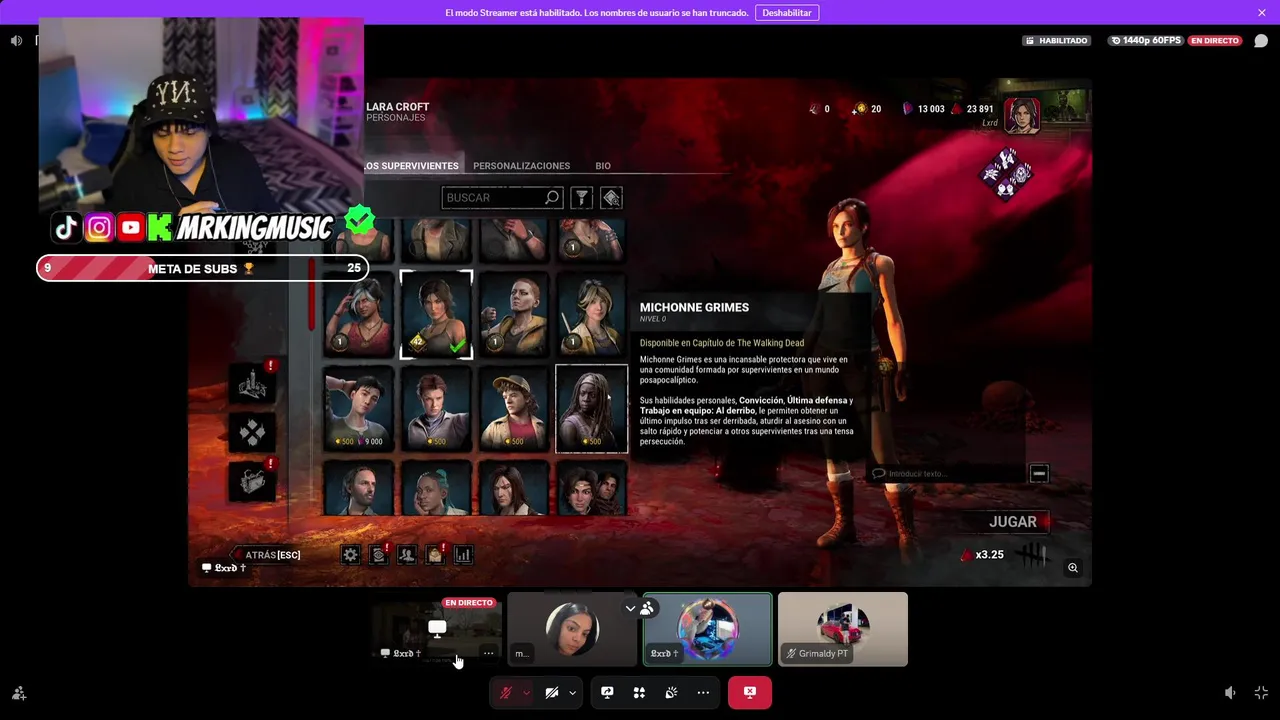1280x720 pixels.
Task: Adjust stream volume icon at top left
Action: tap(16, 41)
